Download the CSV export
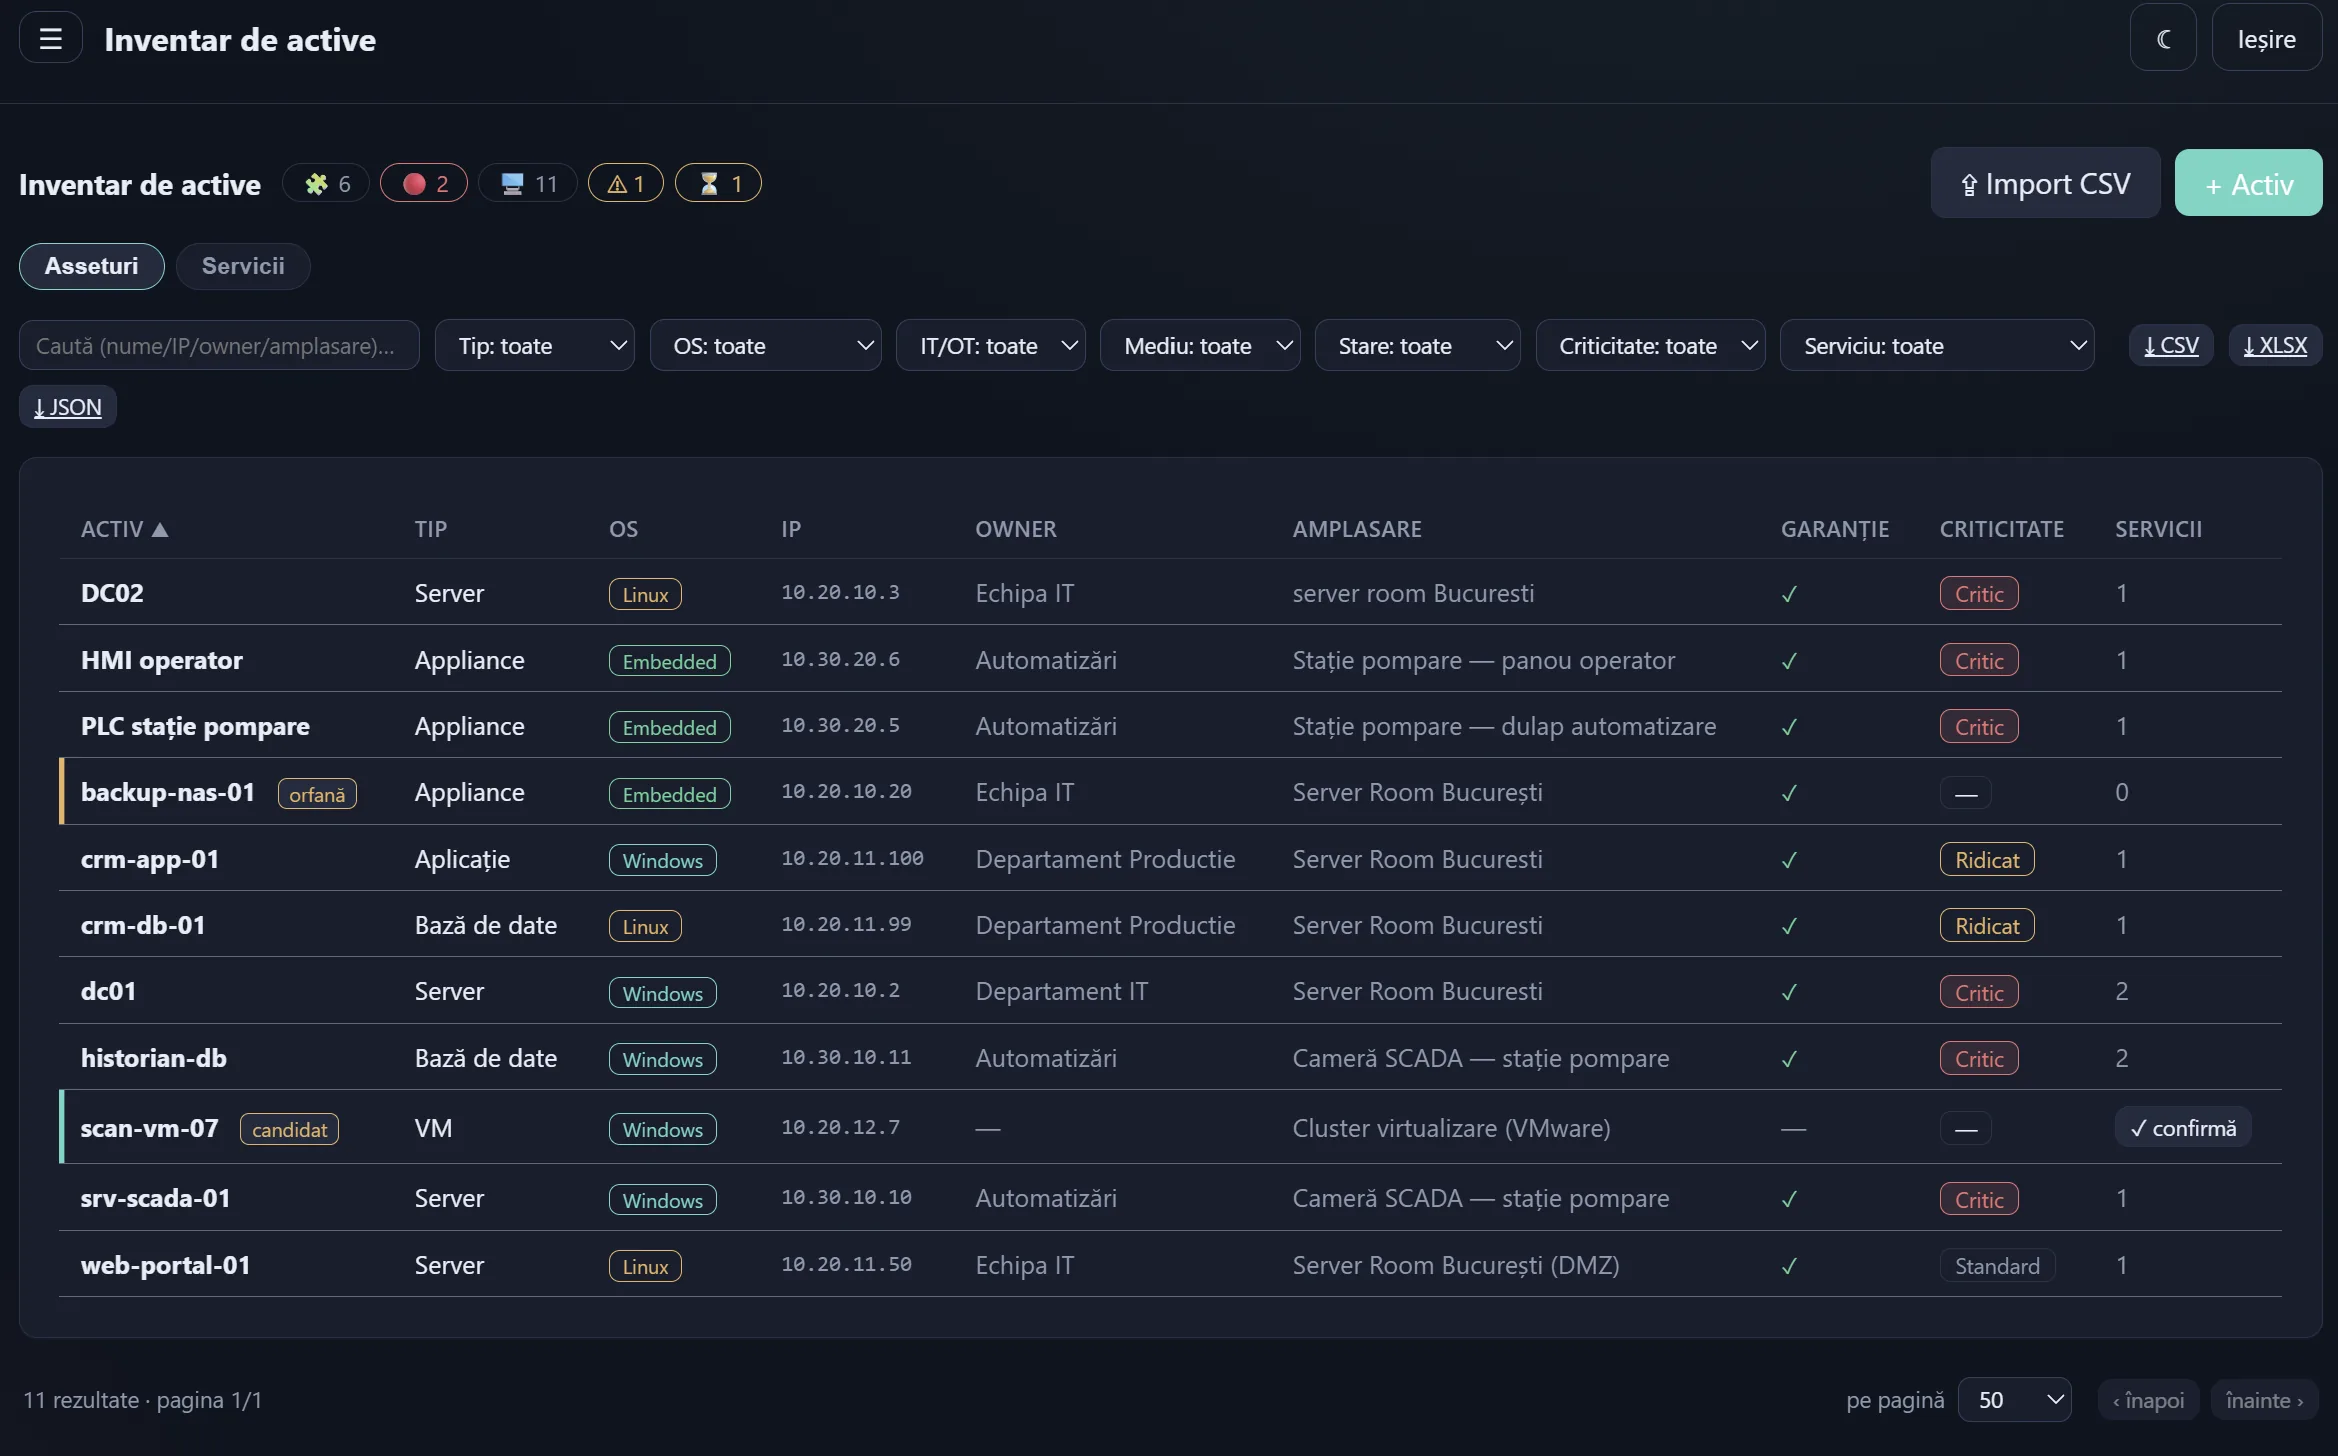Viewport: 2338px width, 1456px height. (x=2171, y=345)
